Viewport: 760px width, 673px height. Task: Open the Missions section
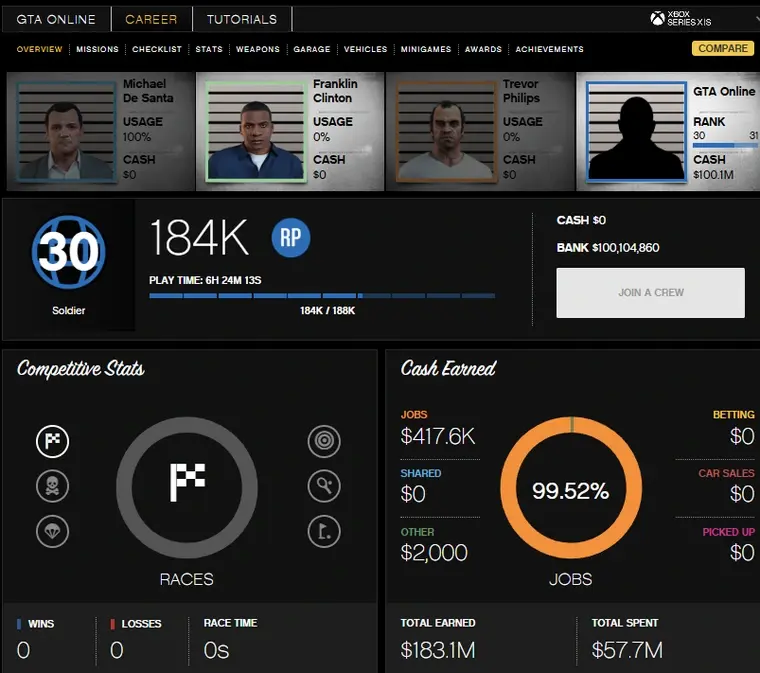pyautogui.click(x=97, y=49)
